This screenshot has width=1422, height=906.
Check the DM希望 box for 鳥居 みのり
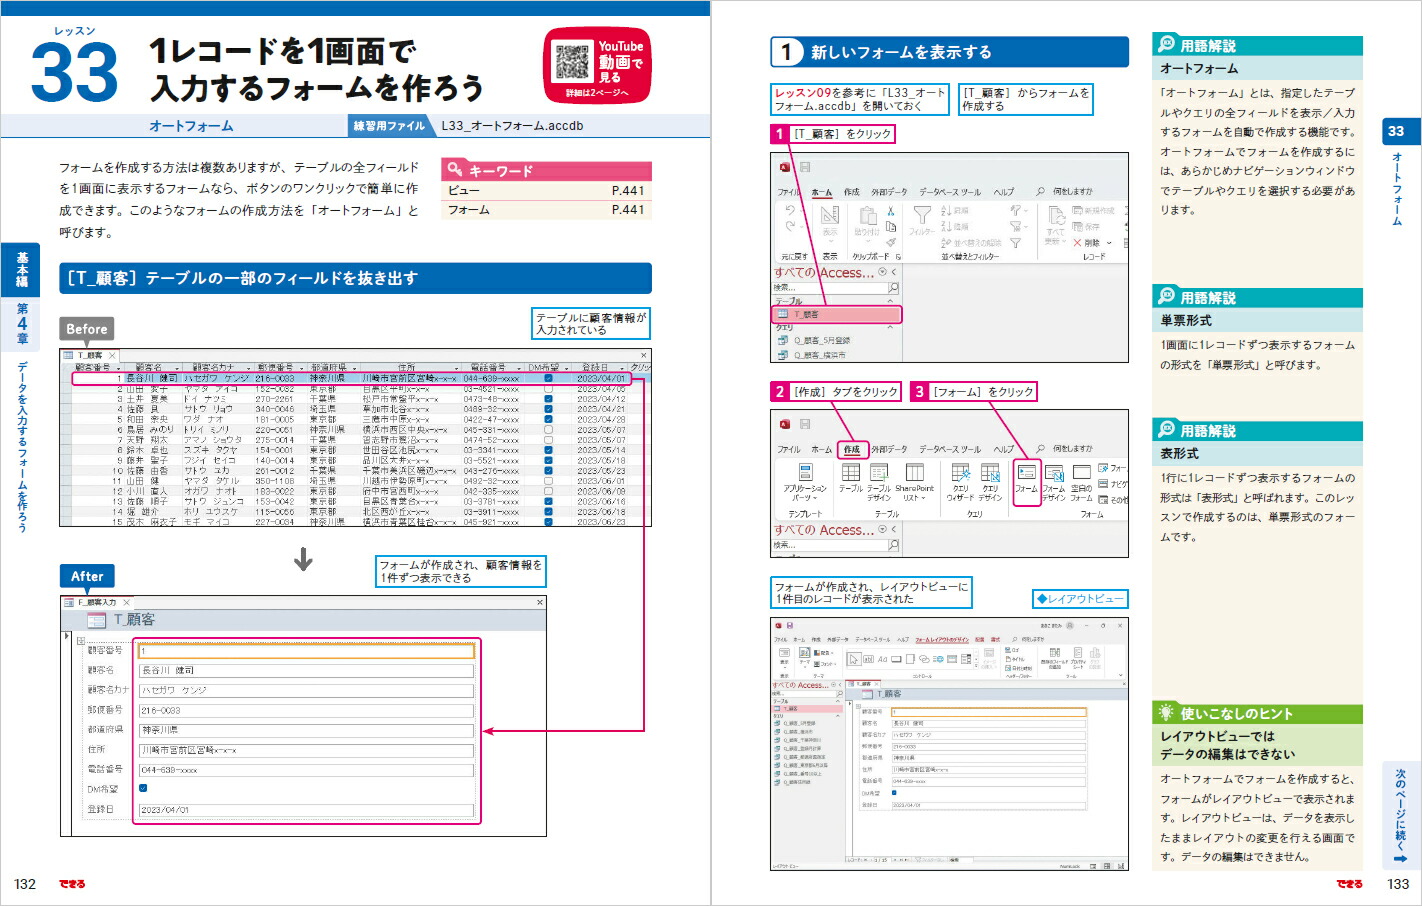pyautogui.click(x=548, y=430)
